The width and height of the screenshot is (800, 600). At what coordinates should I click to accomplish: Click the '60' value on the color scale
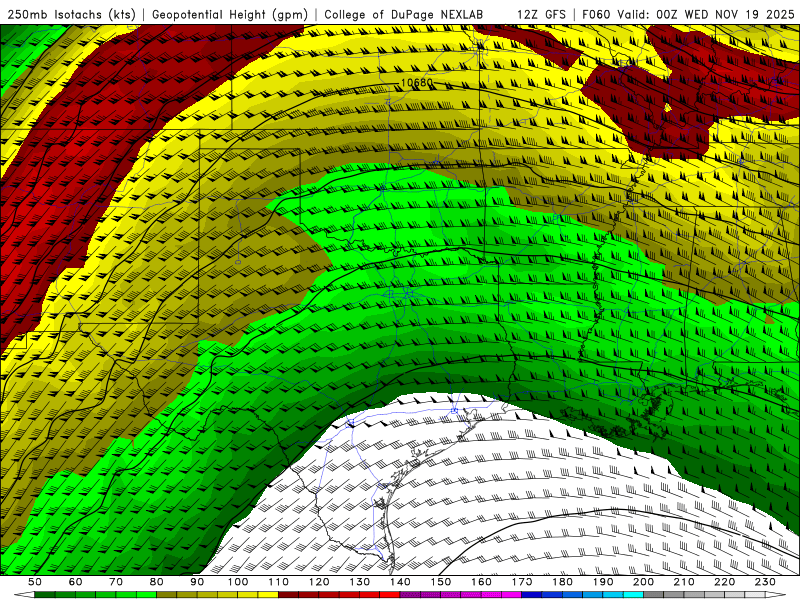pyautogui.click(x=75, y=582)
